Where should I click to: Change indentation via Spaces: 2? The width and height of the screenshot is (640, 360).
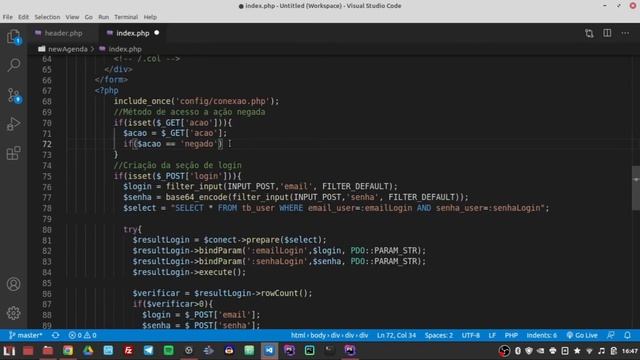439,335
